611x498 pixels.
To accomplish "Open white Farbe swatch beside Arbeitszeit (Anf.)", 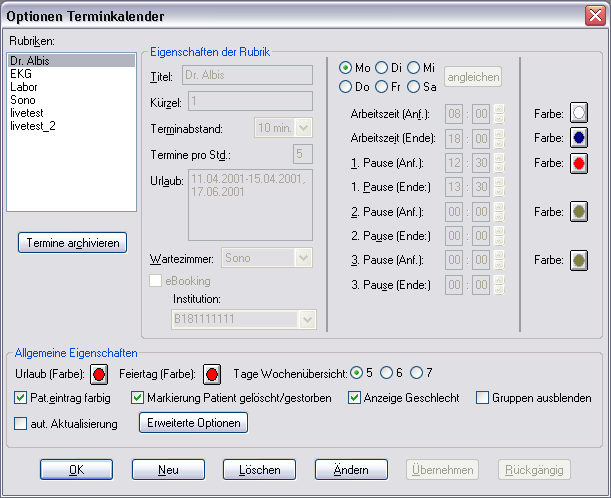I will 579,113.
